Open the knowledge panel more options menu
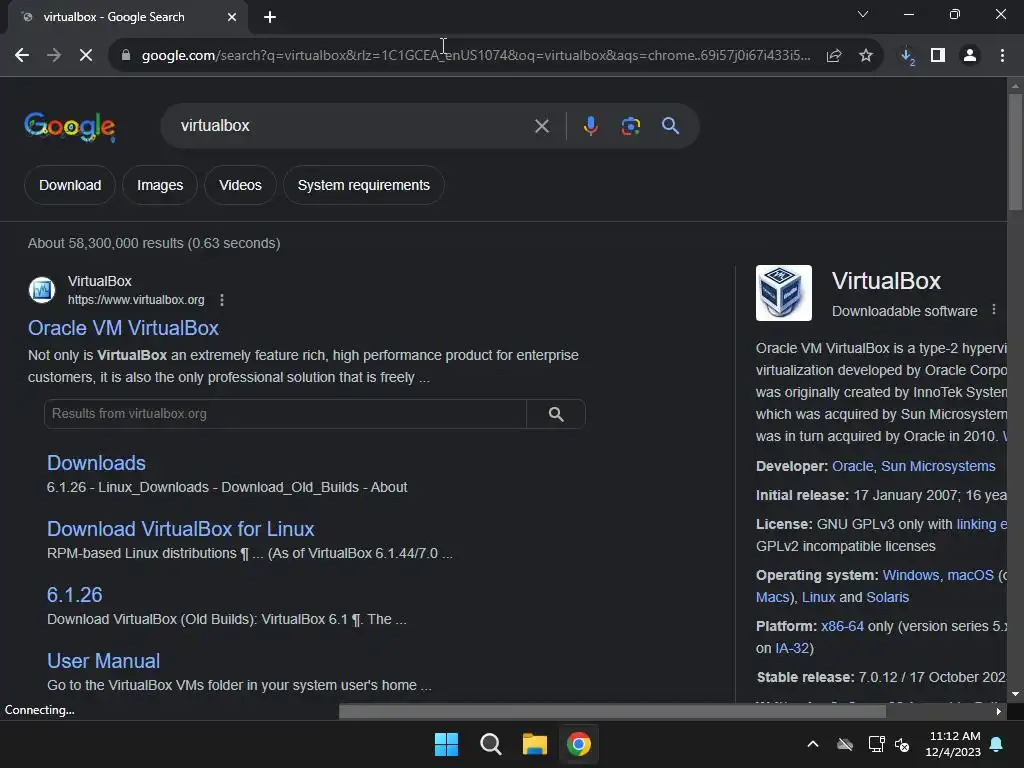Viewport: 1024px width, 768px height. point(994,310)
